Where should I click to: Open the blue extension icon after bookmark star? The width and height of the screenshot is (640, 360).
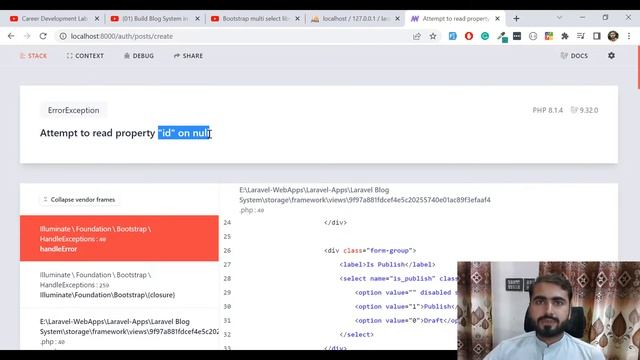pyautogui.click(x=453, y=36)
